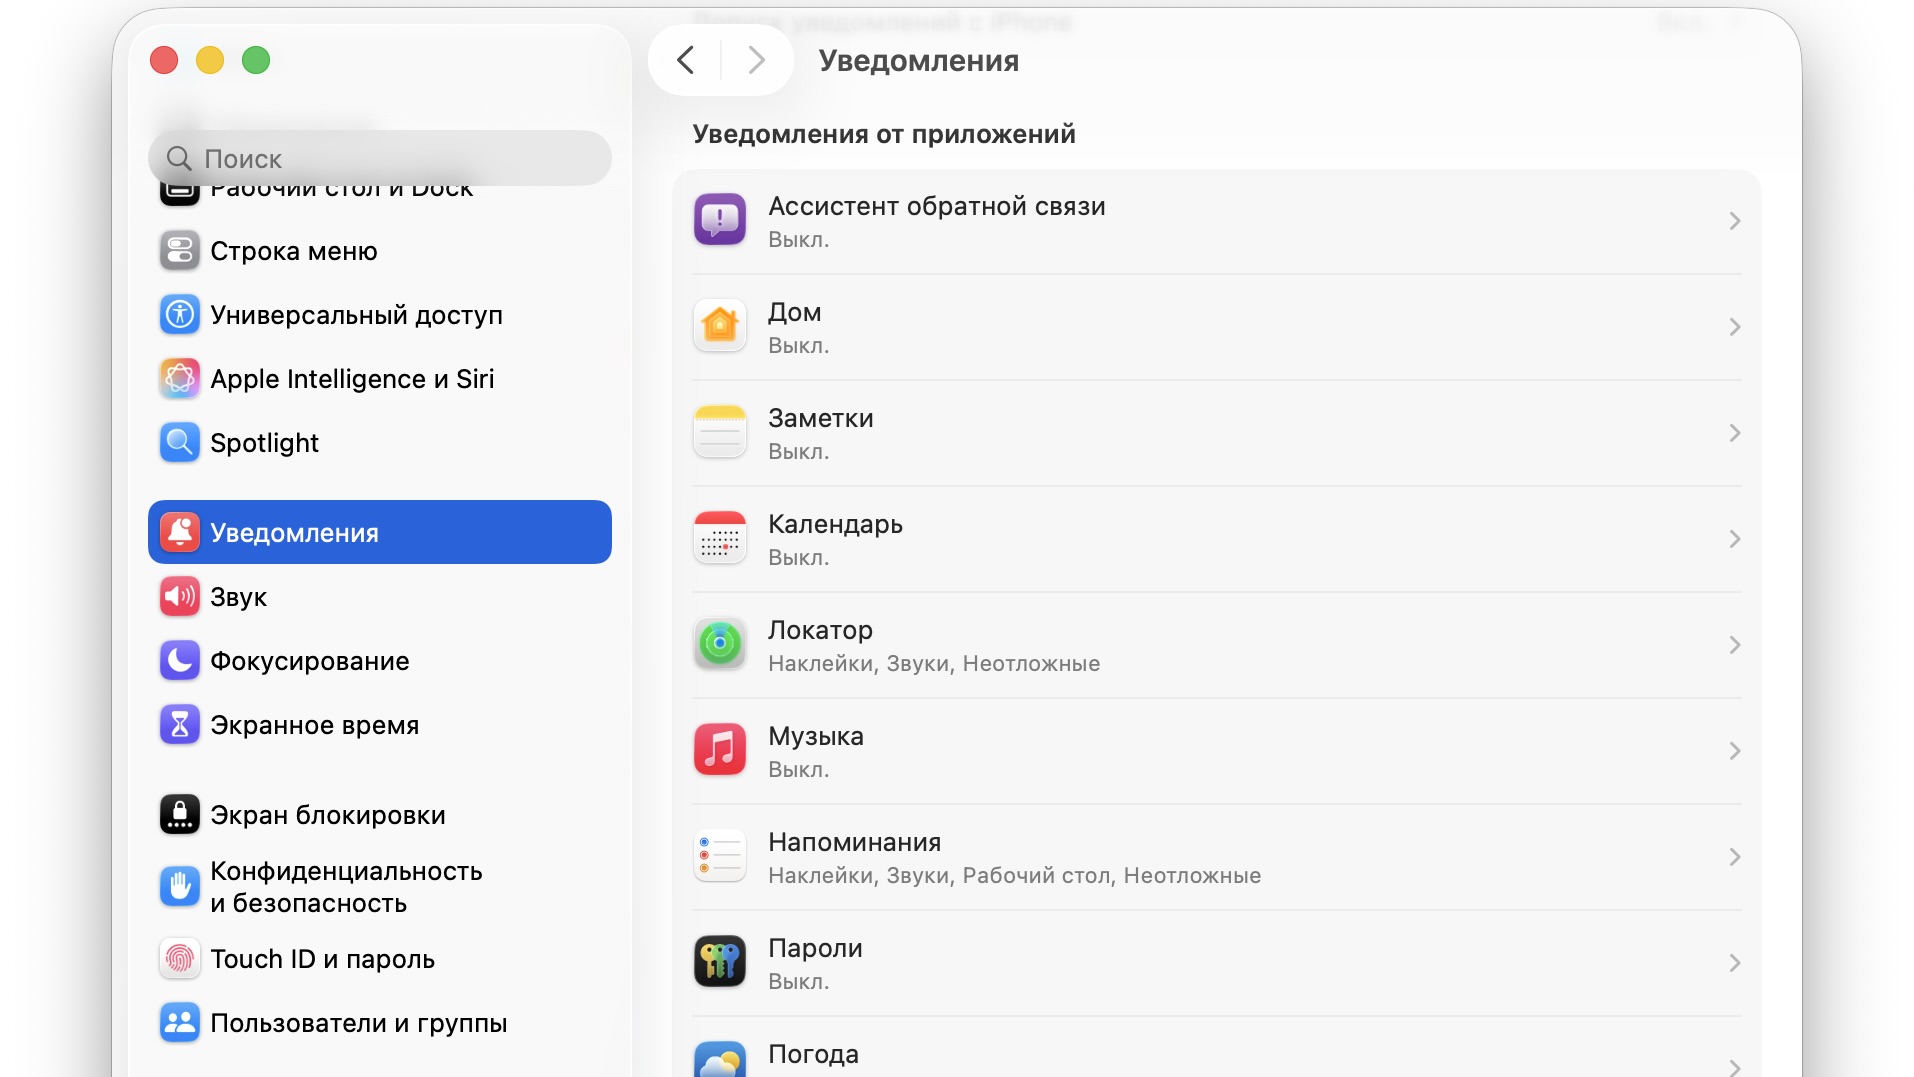This screenshot has width=1914, height=1077.
Task: Click the Универсальный доступ accessibility icon
Action: point(180,315)
